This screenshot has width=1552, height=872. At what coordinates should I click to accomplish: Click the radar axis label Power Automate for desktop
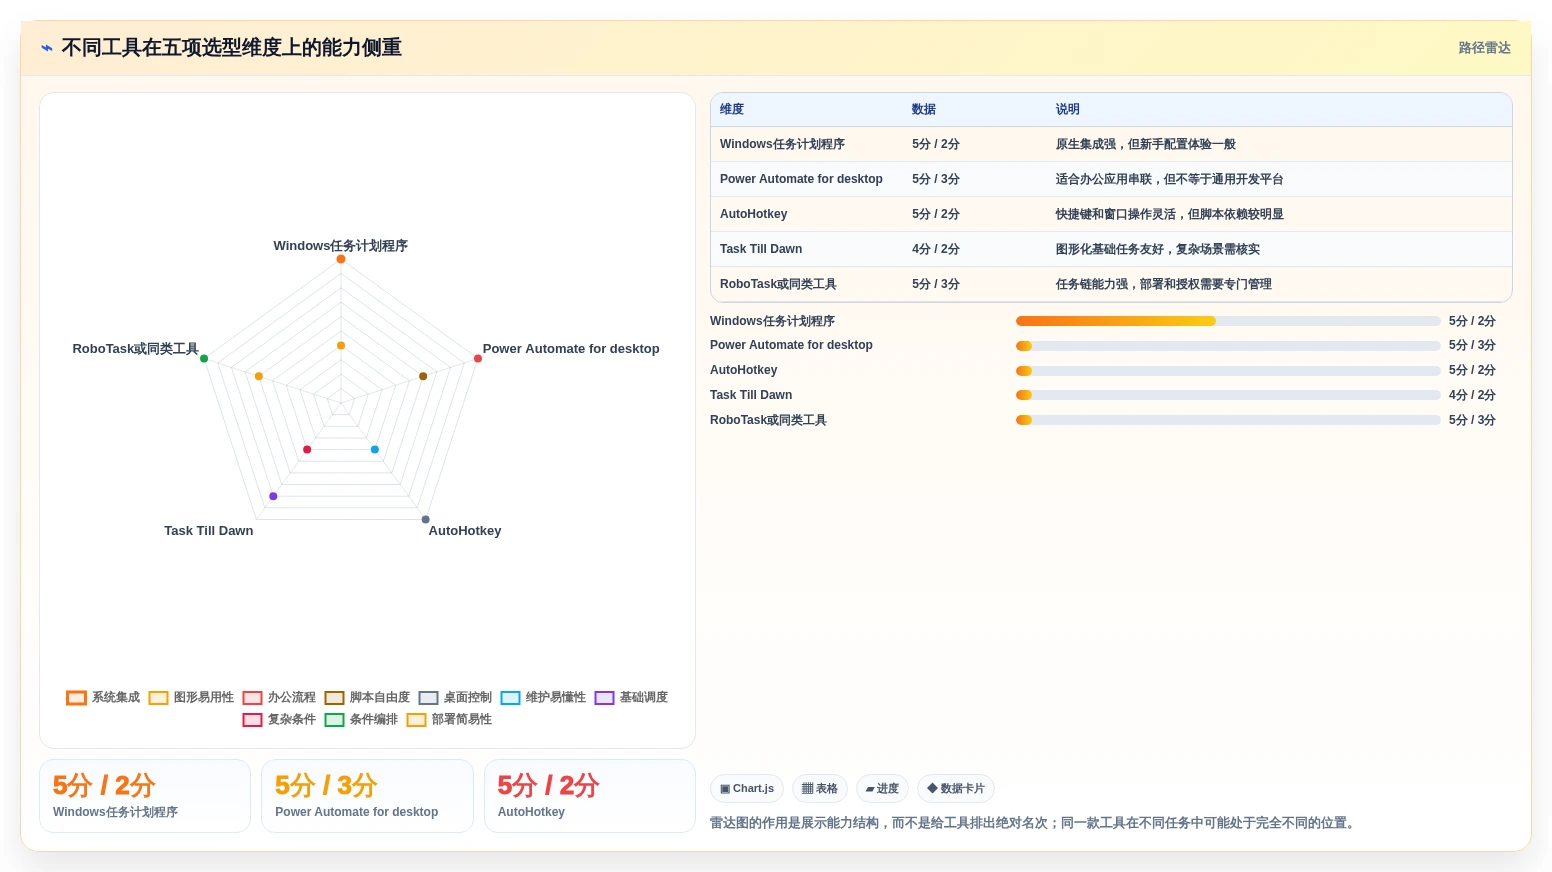click(571, 349)
